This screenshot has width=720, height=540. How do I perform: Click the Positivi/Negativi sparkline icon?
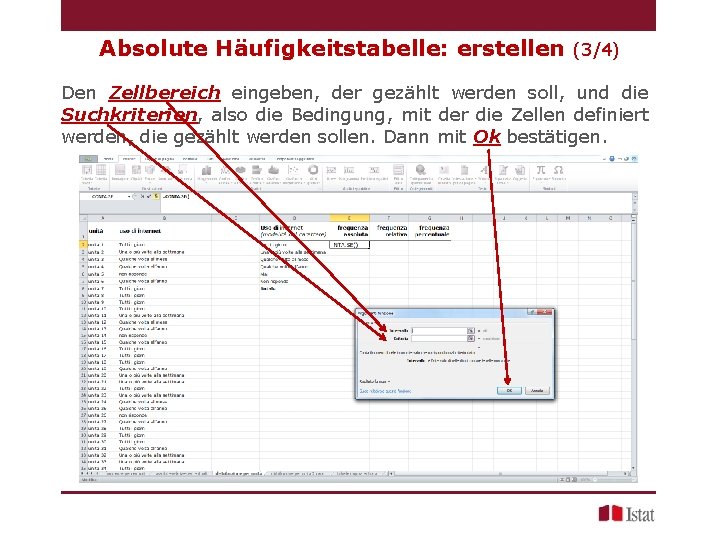tap(374, 170)
